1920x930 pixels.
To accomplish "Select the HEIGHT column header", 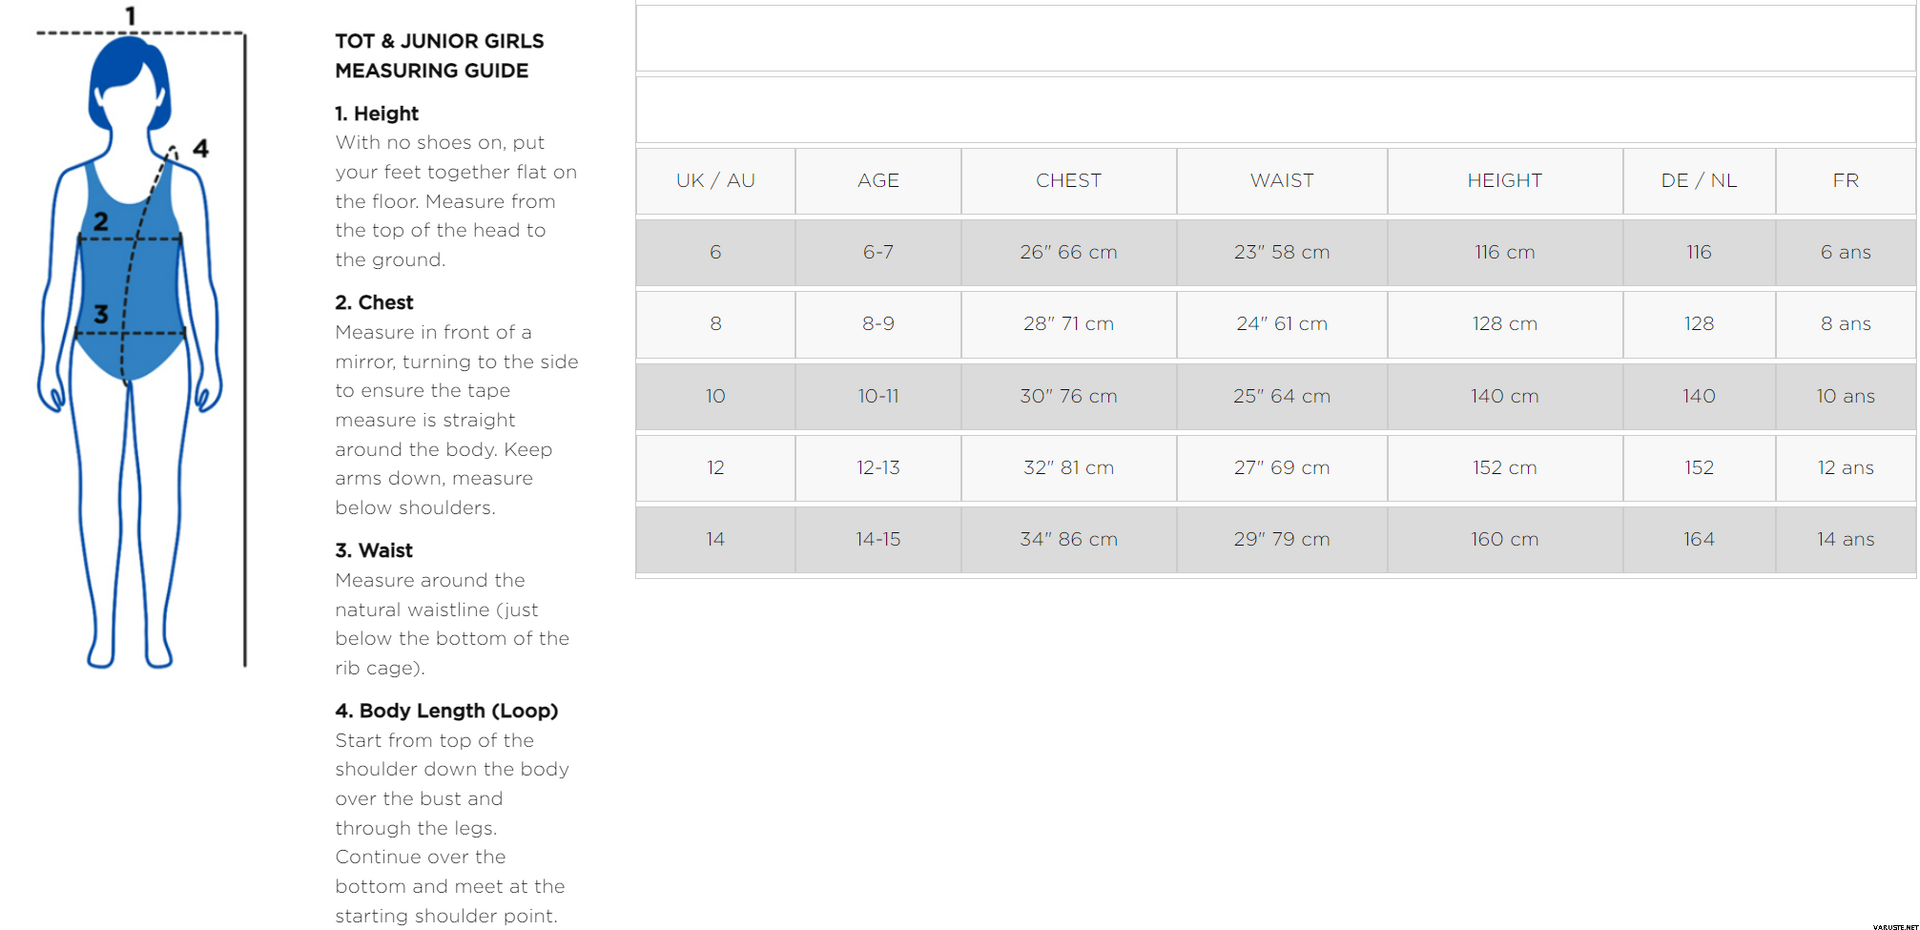I will pyautogui.click(x=1504, y=181).
